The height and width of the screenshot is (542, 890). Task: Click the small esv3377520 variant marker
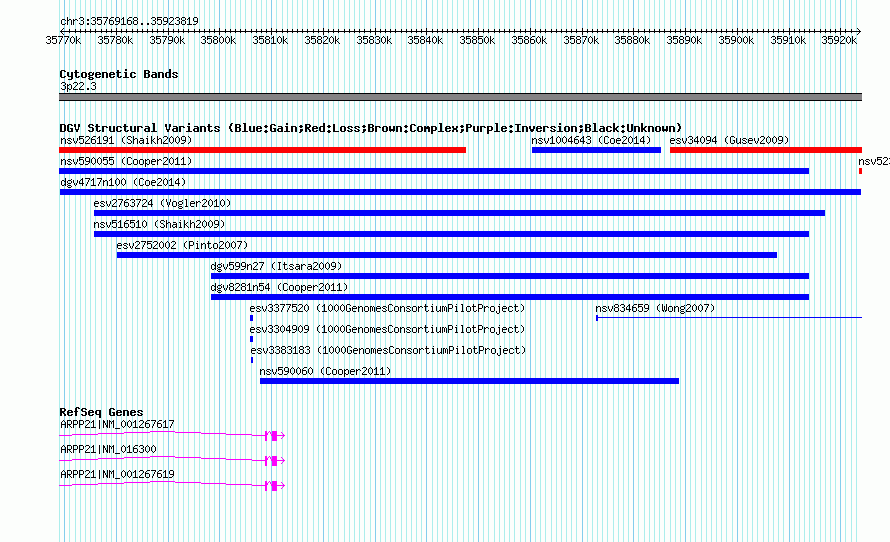pyautogui.click(x=251, y=318)
